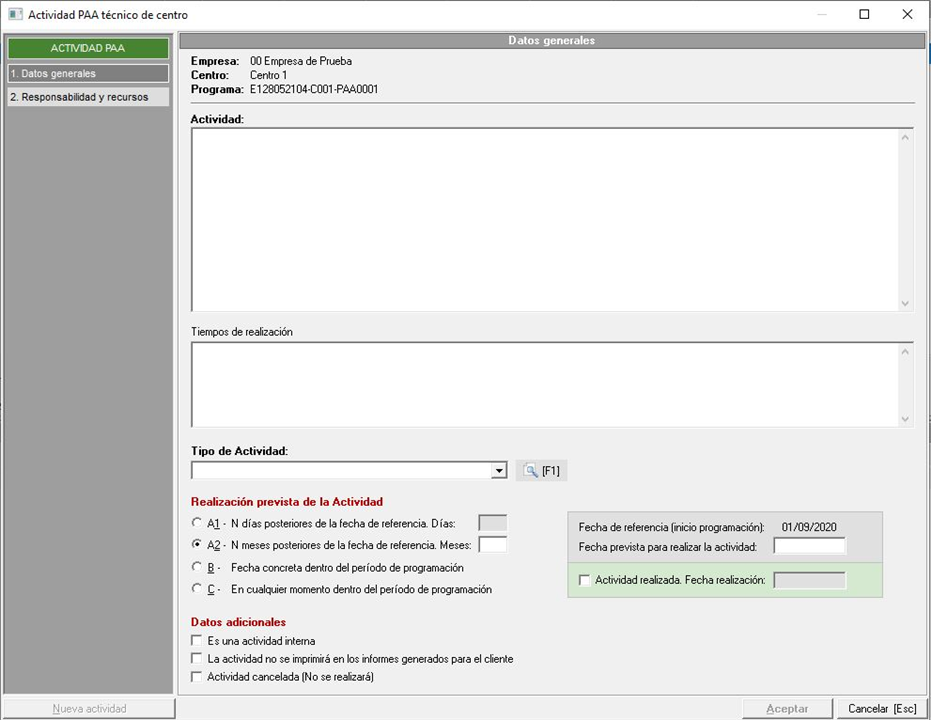Select the A2 months radio option
The image size is (931, 720).
196,545
